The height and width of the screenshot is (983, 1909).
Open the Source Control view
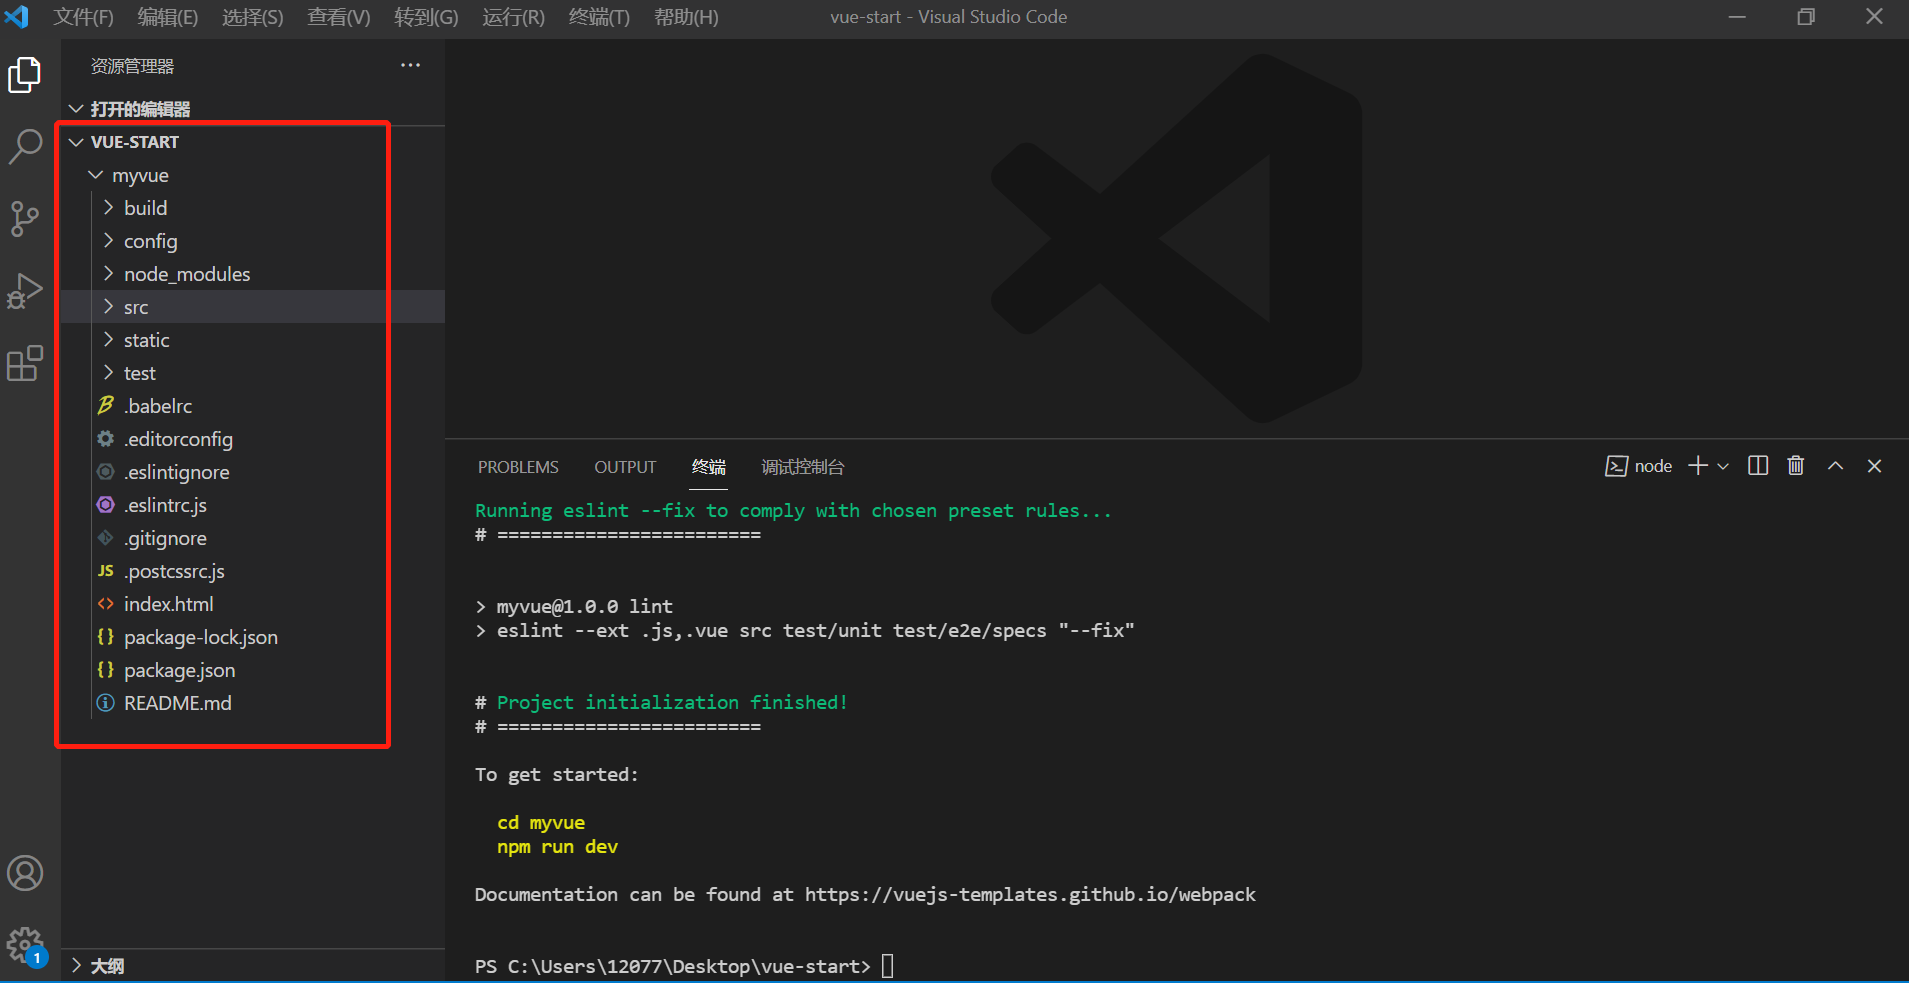pos(25,218)
